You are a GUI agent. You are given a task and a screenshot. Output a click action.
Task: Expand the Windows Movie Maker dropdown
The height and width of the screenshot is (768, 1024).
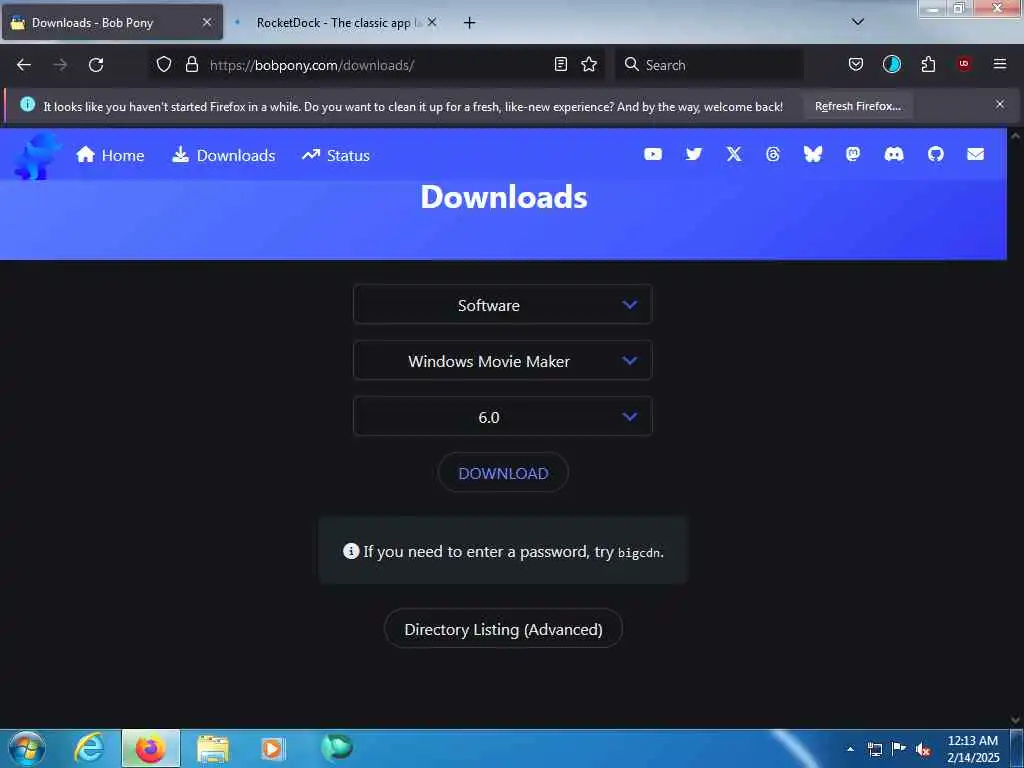click(x=502, y=360)
